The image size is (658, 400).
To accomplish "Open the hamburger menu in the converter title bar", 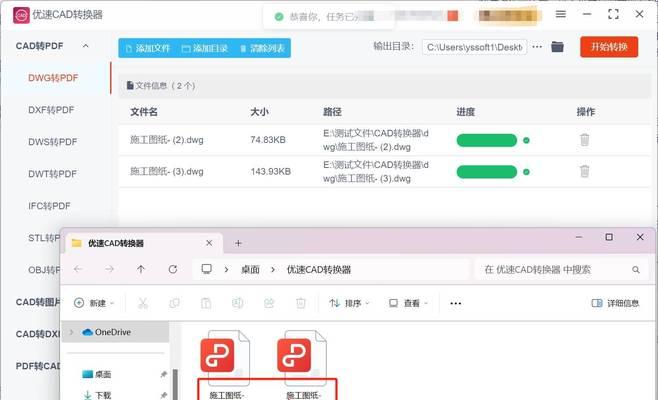I will (561, 14).
